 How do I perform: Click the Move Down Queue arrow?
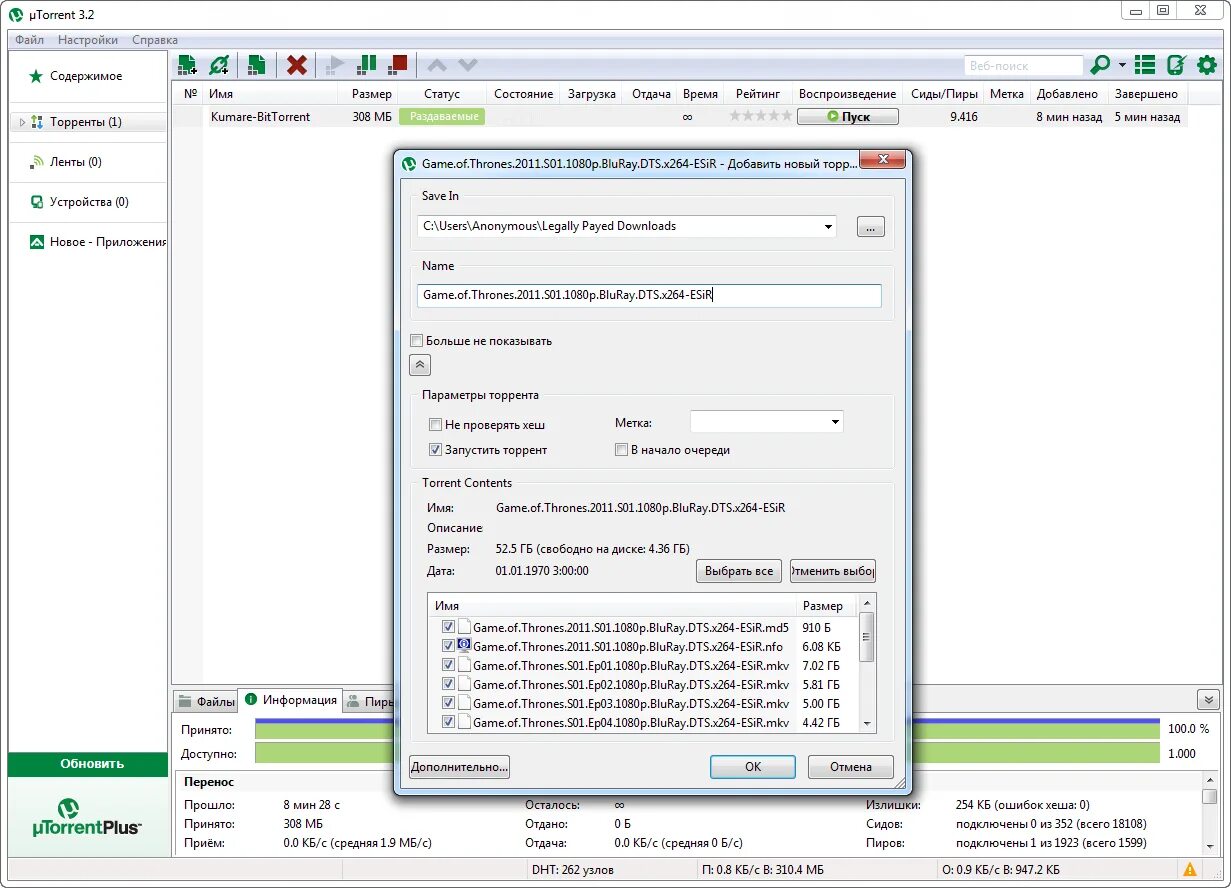point(467,65)
